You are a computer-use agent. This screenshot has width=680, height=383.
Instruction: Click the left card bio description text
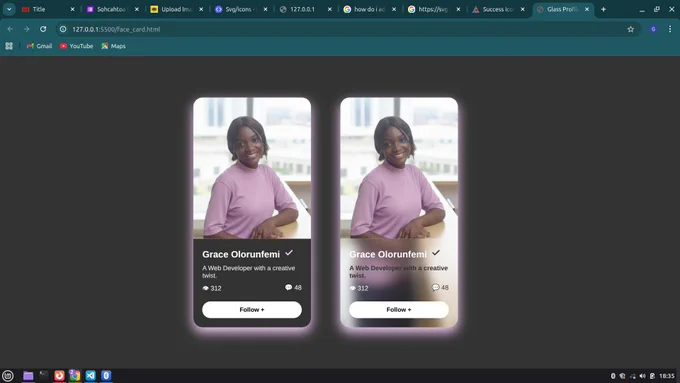(248, 272)
